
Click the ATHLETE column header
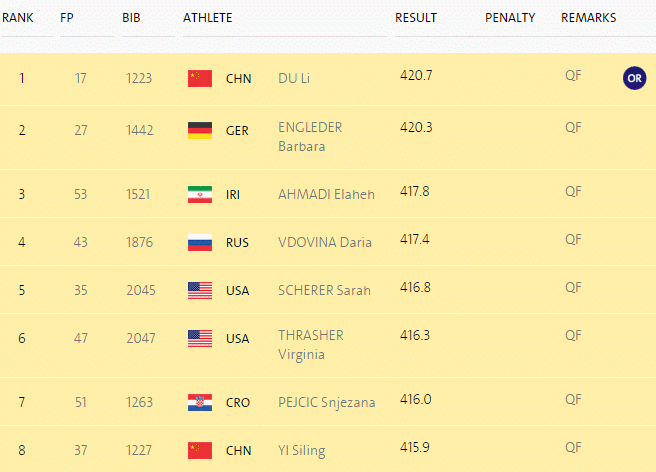coord(208,18)
